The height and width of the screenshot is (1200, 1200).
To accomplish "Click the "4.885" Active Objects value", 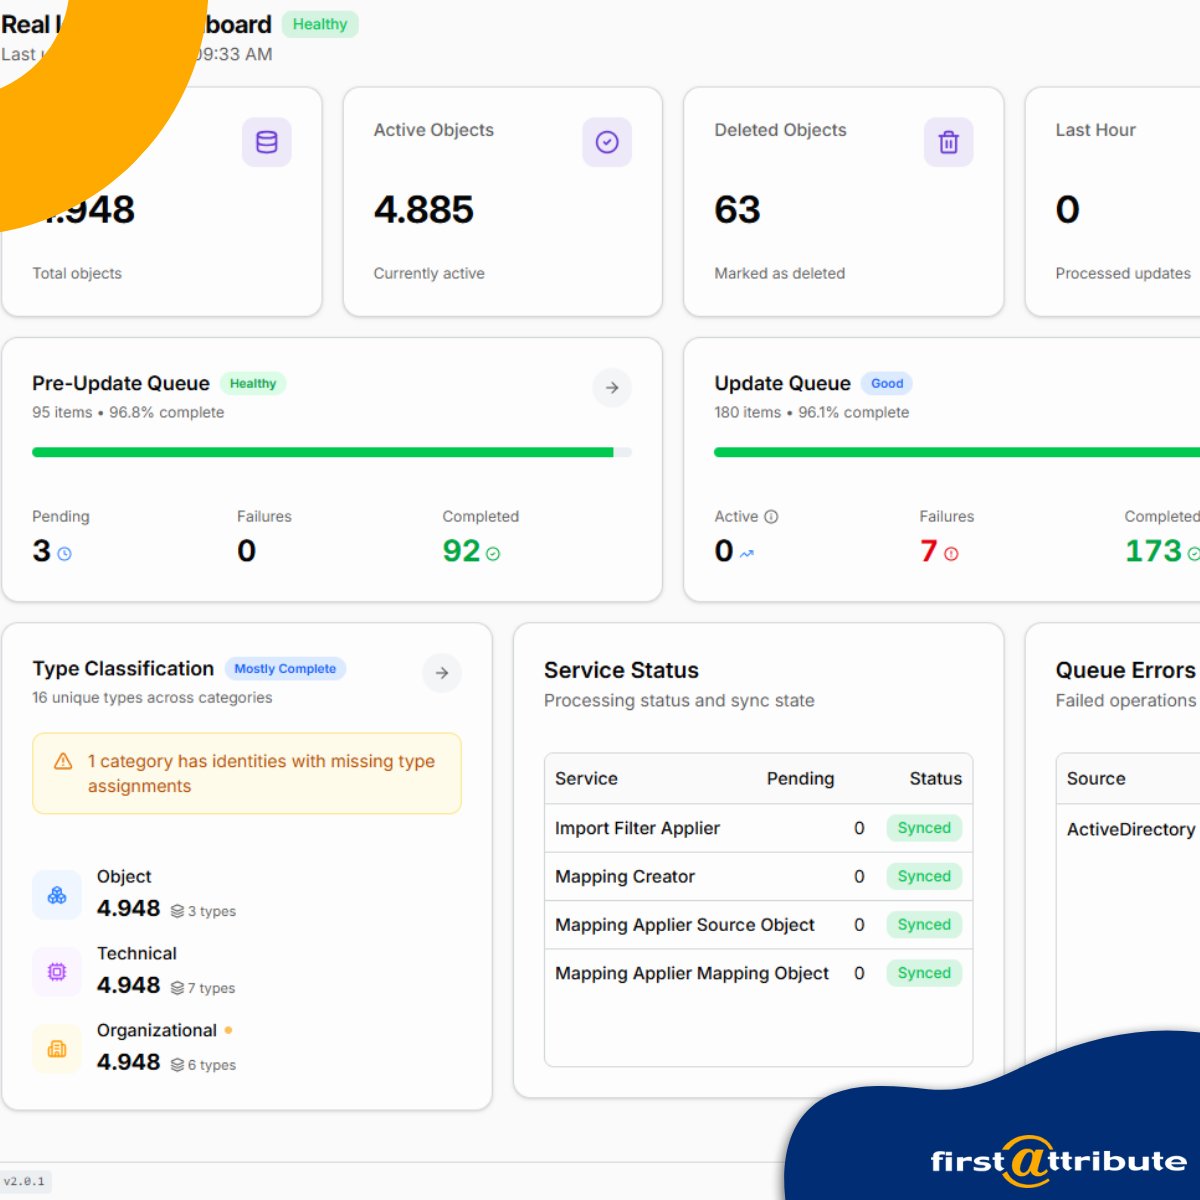I will [424, 210].
